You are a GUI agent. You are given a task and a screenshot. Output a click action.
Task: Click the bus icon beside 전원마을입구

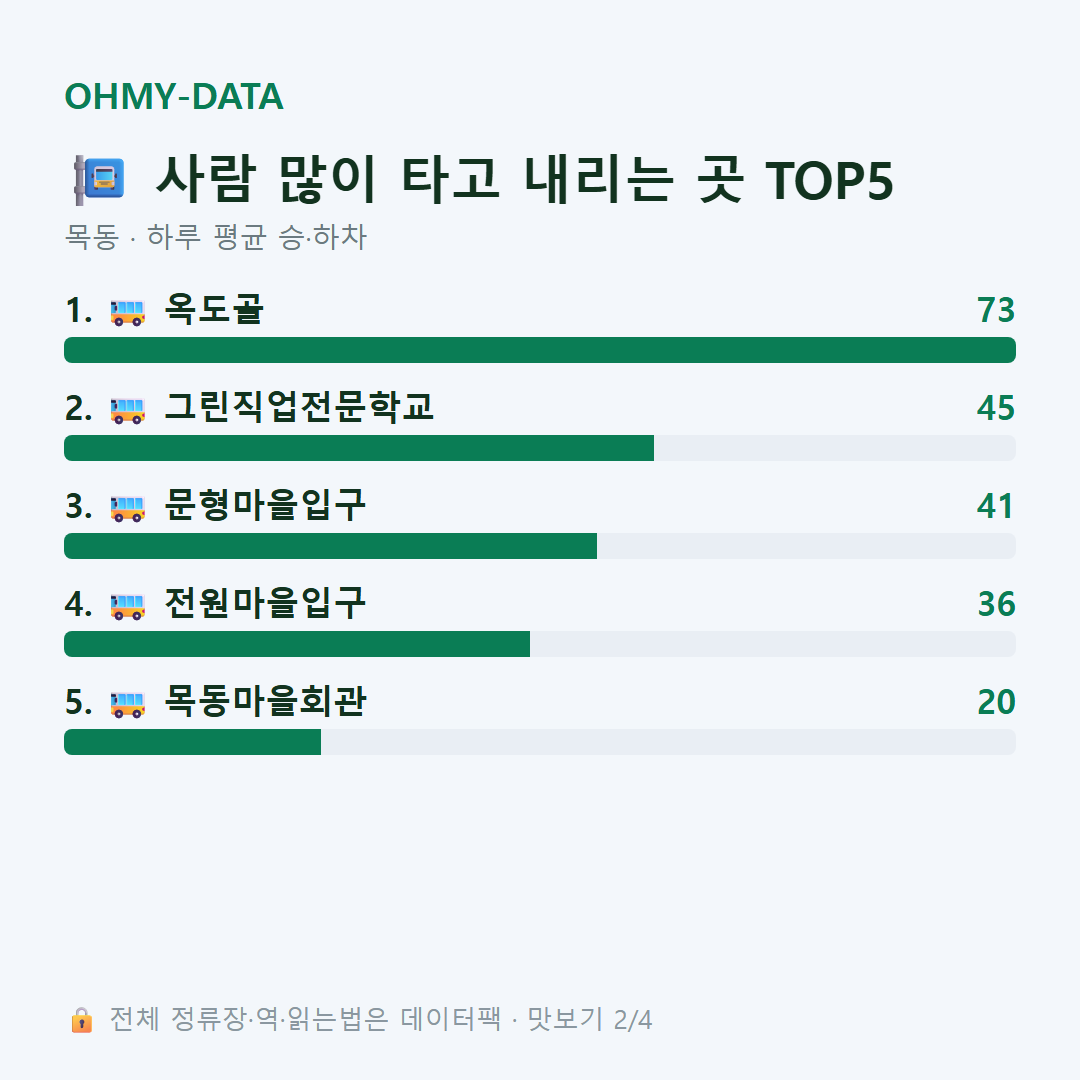pos(127,606)
